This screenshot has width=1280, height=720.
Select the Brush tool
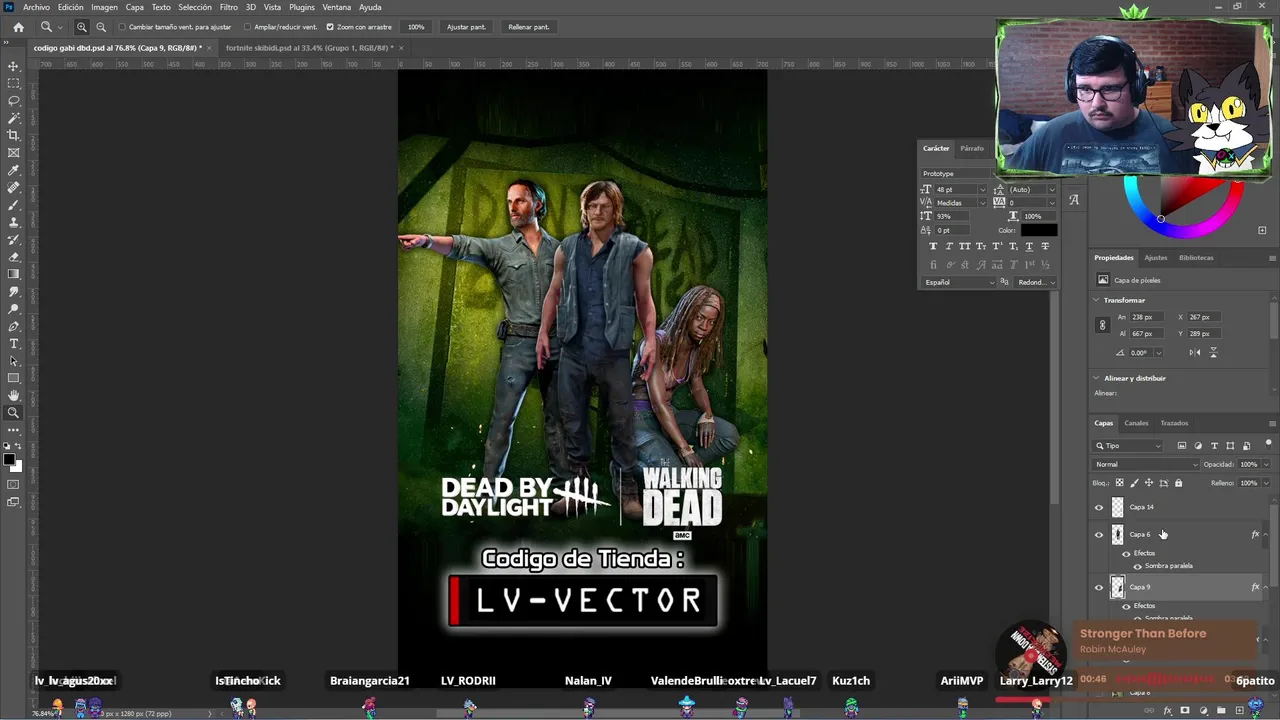pos(13,205)
